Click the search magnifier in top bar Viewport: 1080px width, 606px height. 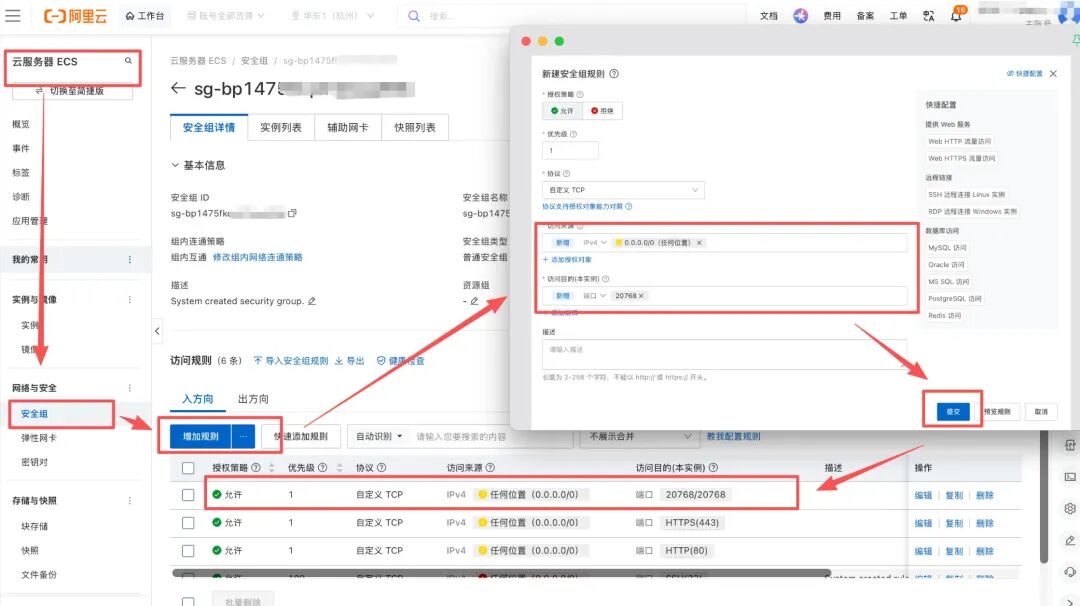(x=413, y=16)
